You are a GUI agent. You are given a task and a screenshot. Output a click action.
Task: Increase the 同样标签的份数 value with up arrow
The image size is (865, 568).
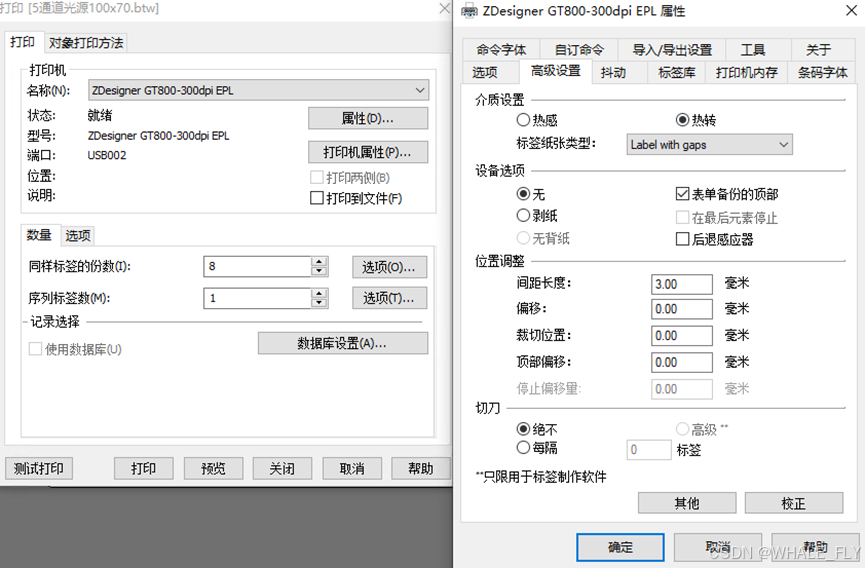pos(319,261)
